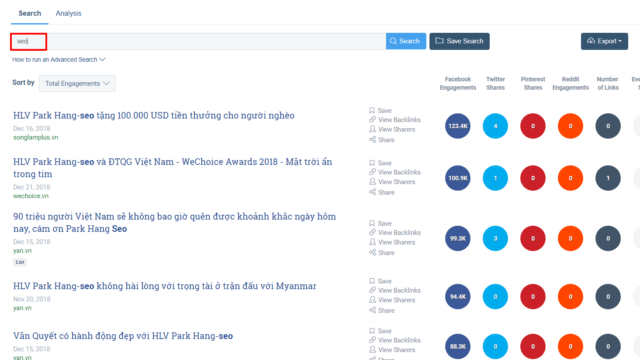Click the Reddit Engagements column header
Image resolution: width=640 pixels, height=360 pixels.
pyautogui.click(x=570, y=83)
